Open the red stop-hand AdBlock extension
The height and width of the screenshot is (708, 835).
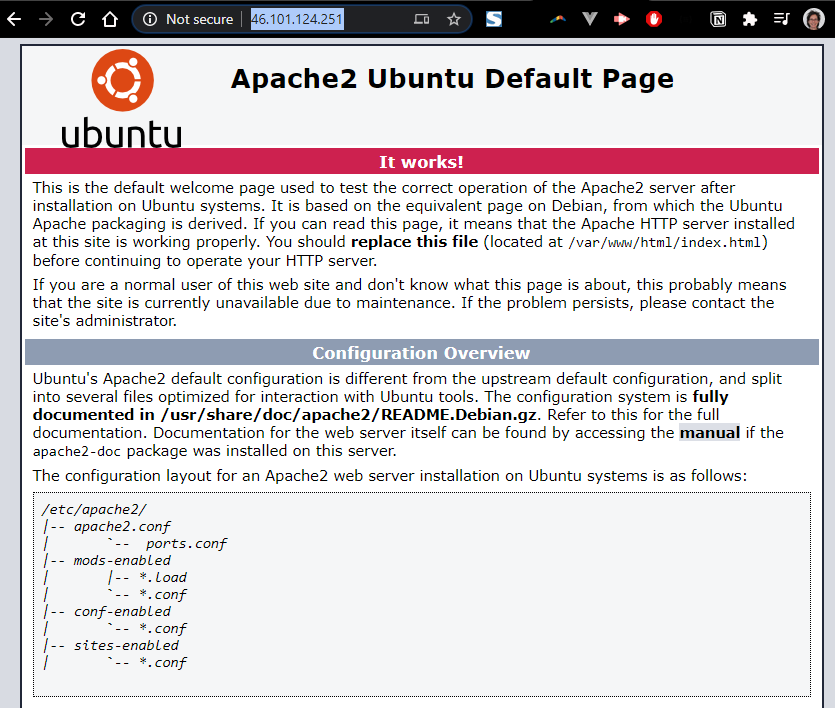click(x=654, y=20)
